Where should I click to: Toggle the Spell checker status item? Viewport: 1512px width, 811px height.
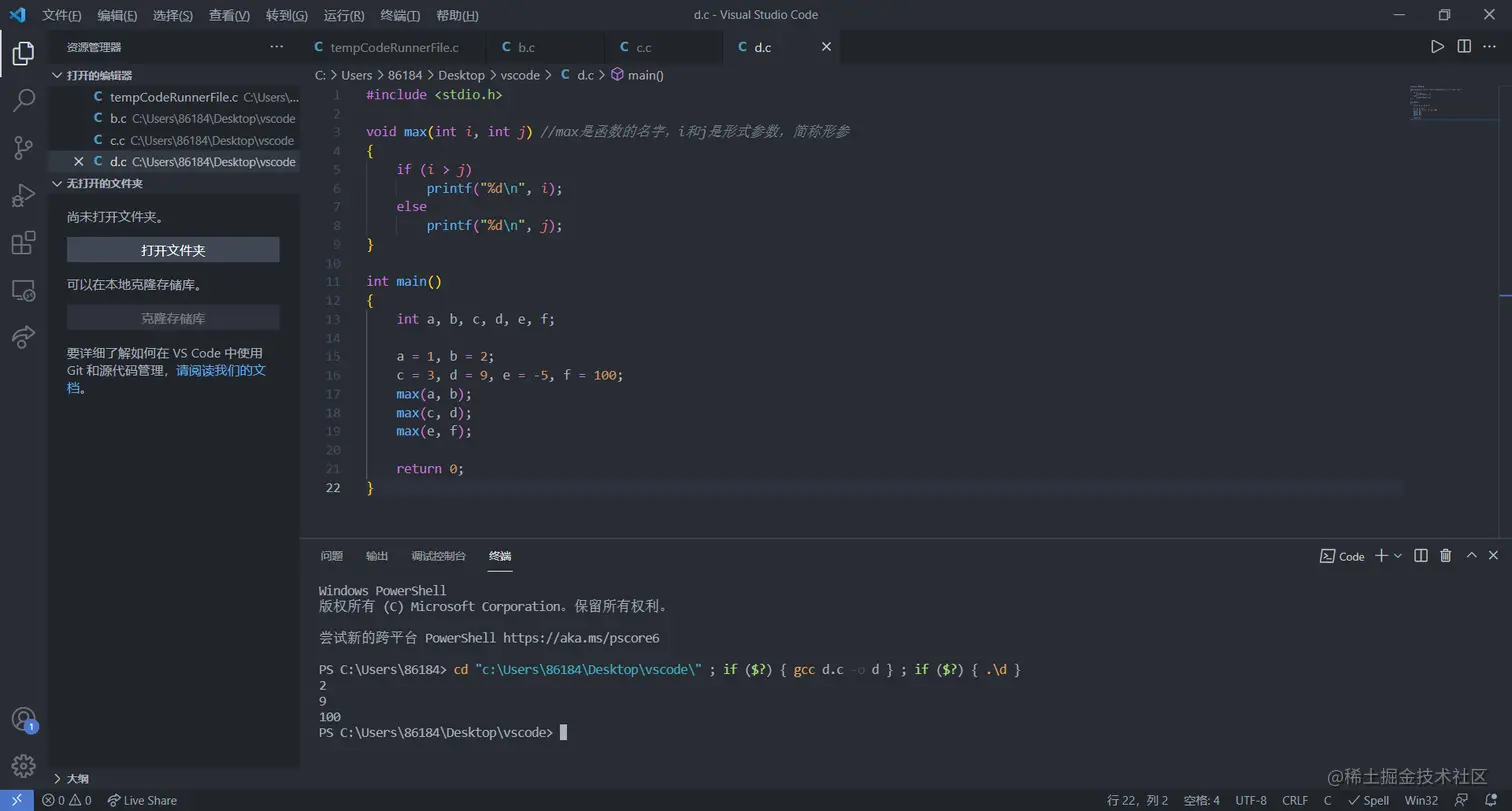1368,800
